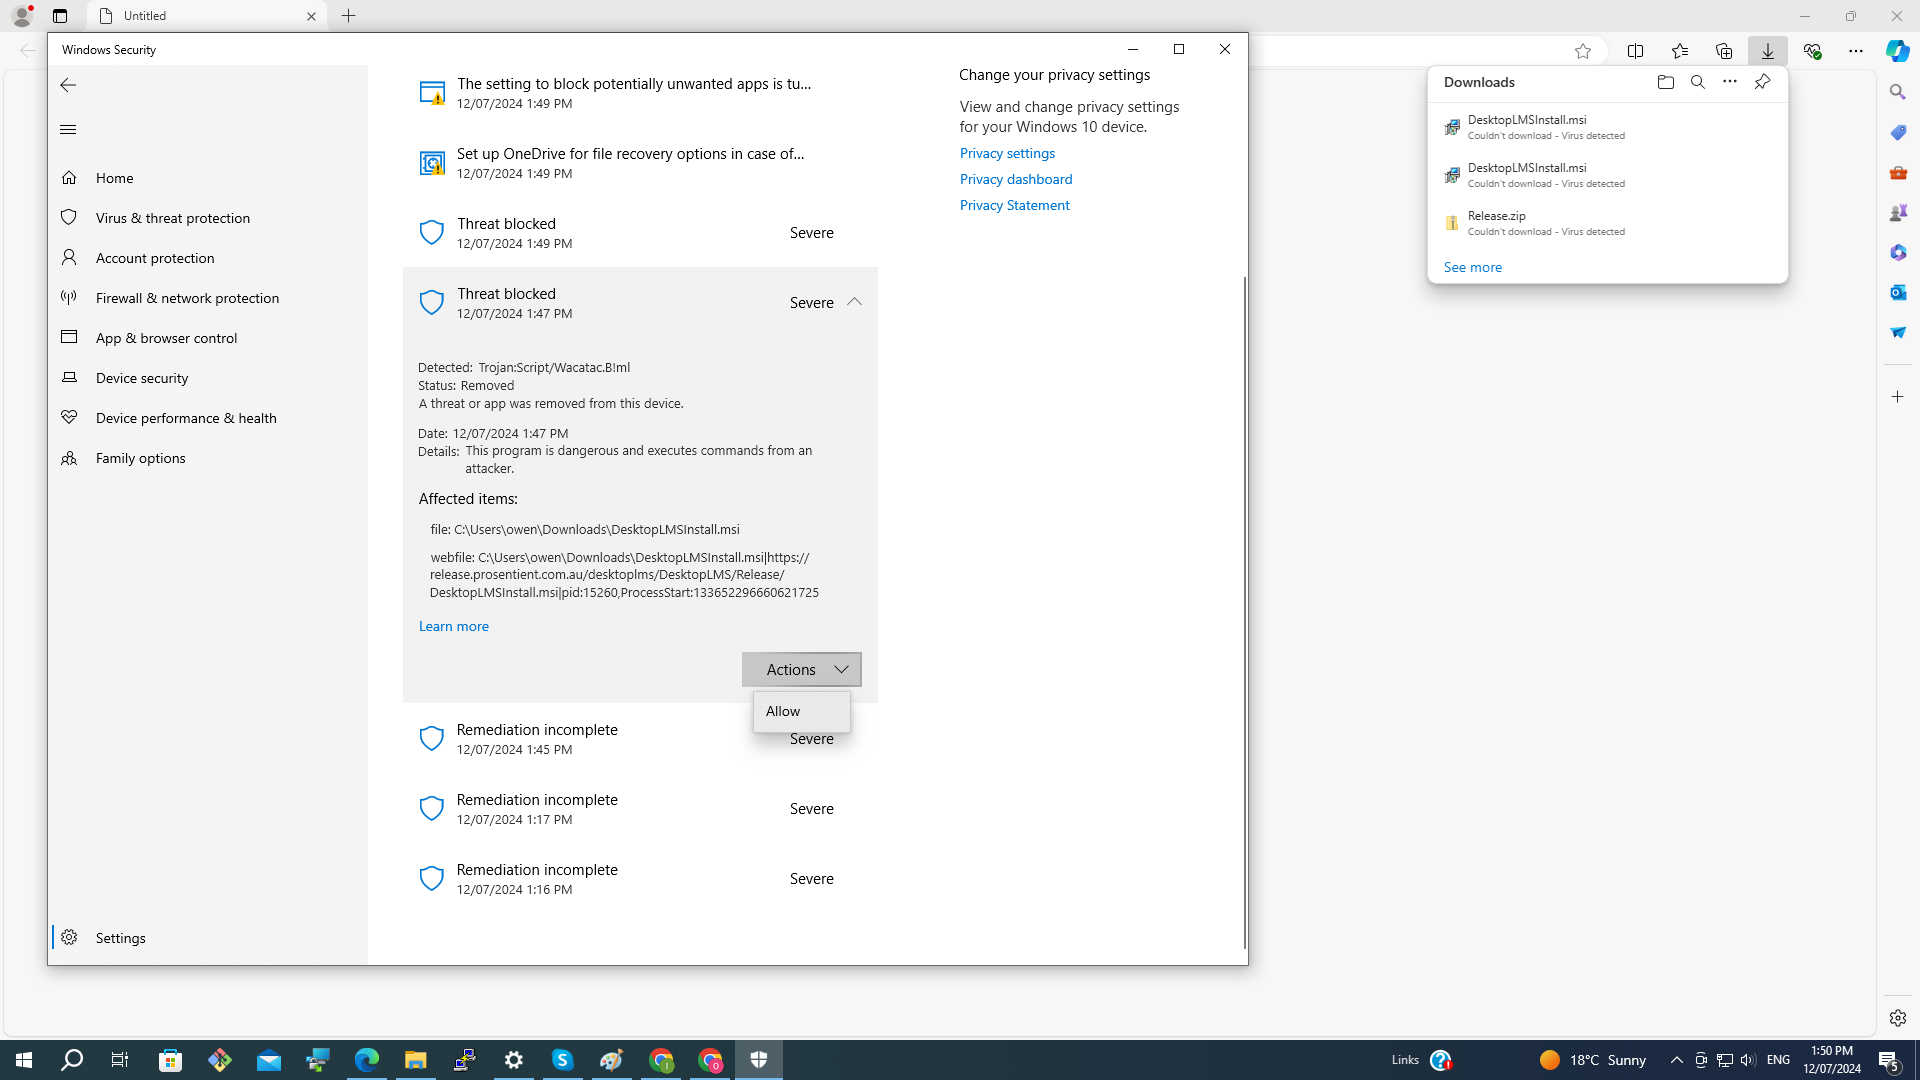The height and width of the screenshot is (1080, 1920).
Task: Pin the Downloads panel
Action: pos(1762,82)
